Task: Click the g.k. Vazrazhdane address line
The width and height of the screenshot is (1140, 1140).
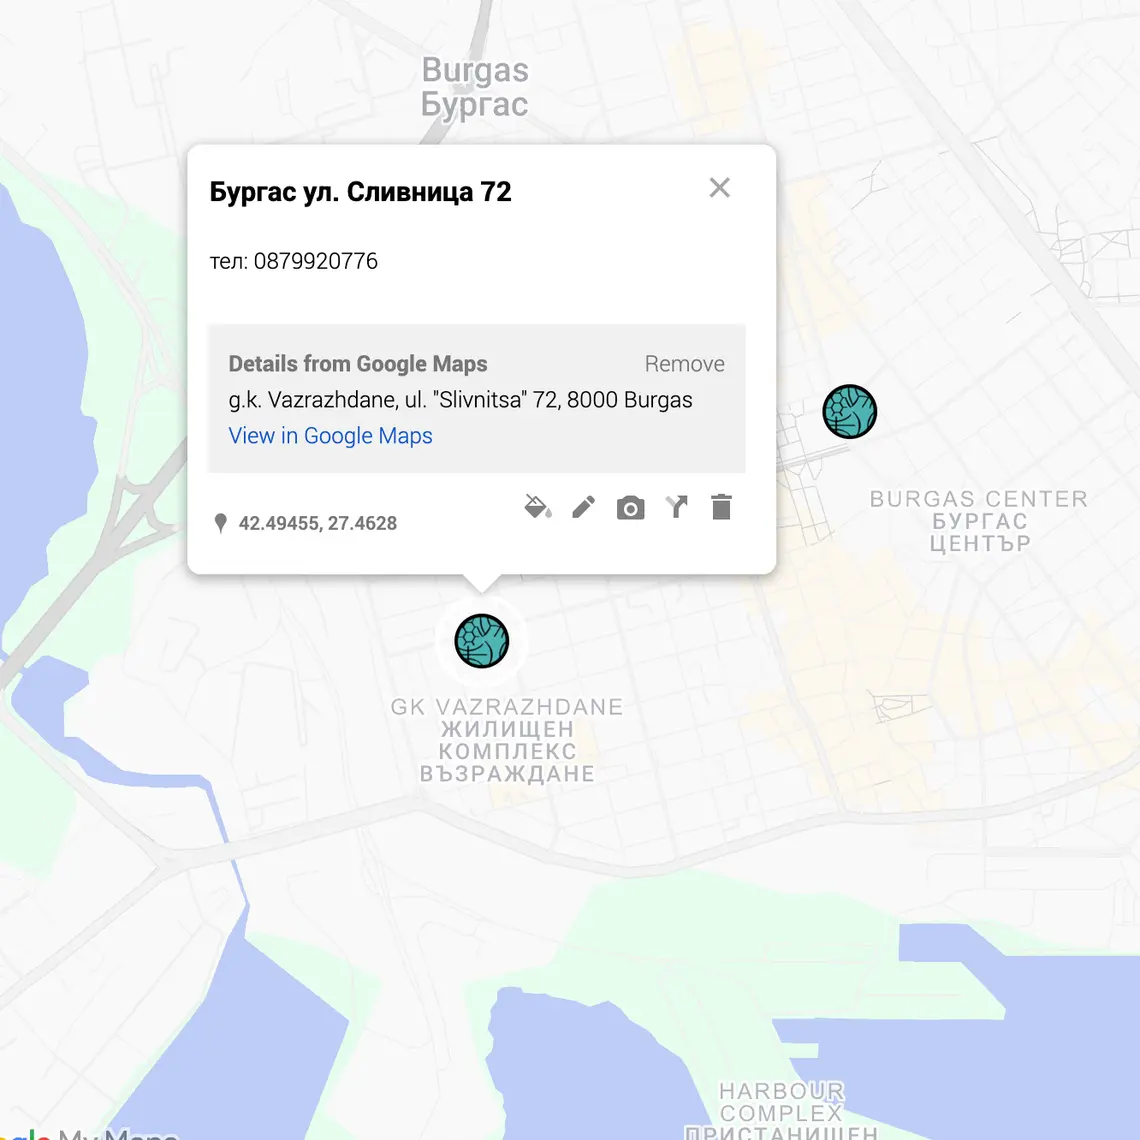Action: tap(460, 400)
